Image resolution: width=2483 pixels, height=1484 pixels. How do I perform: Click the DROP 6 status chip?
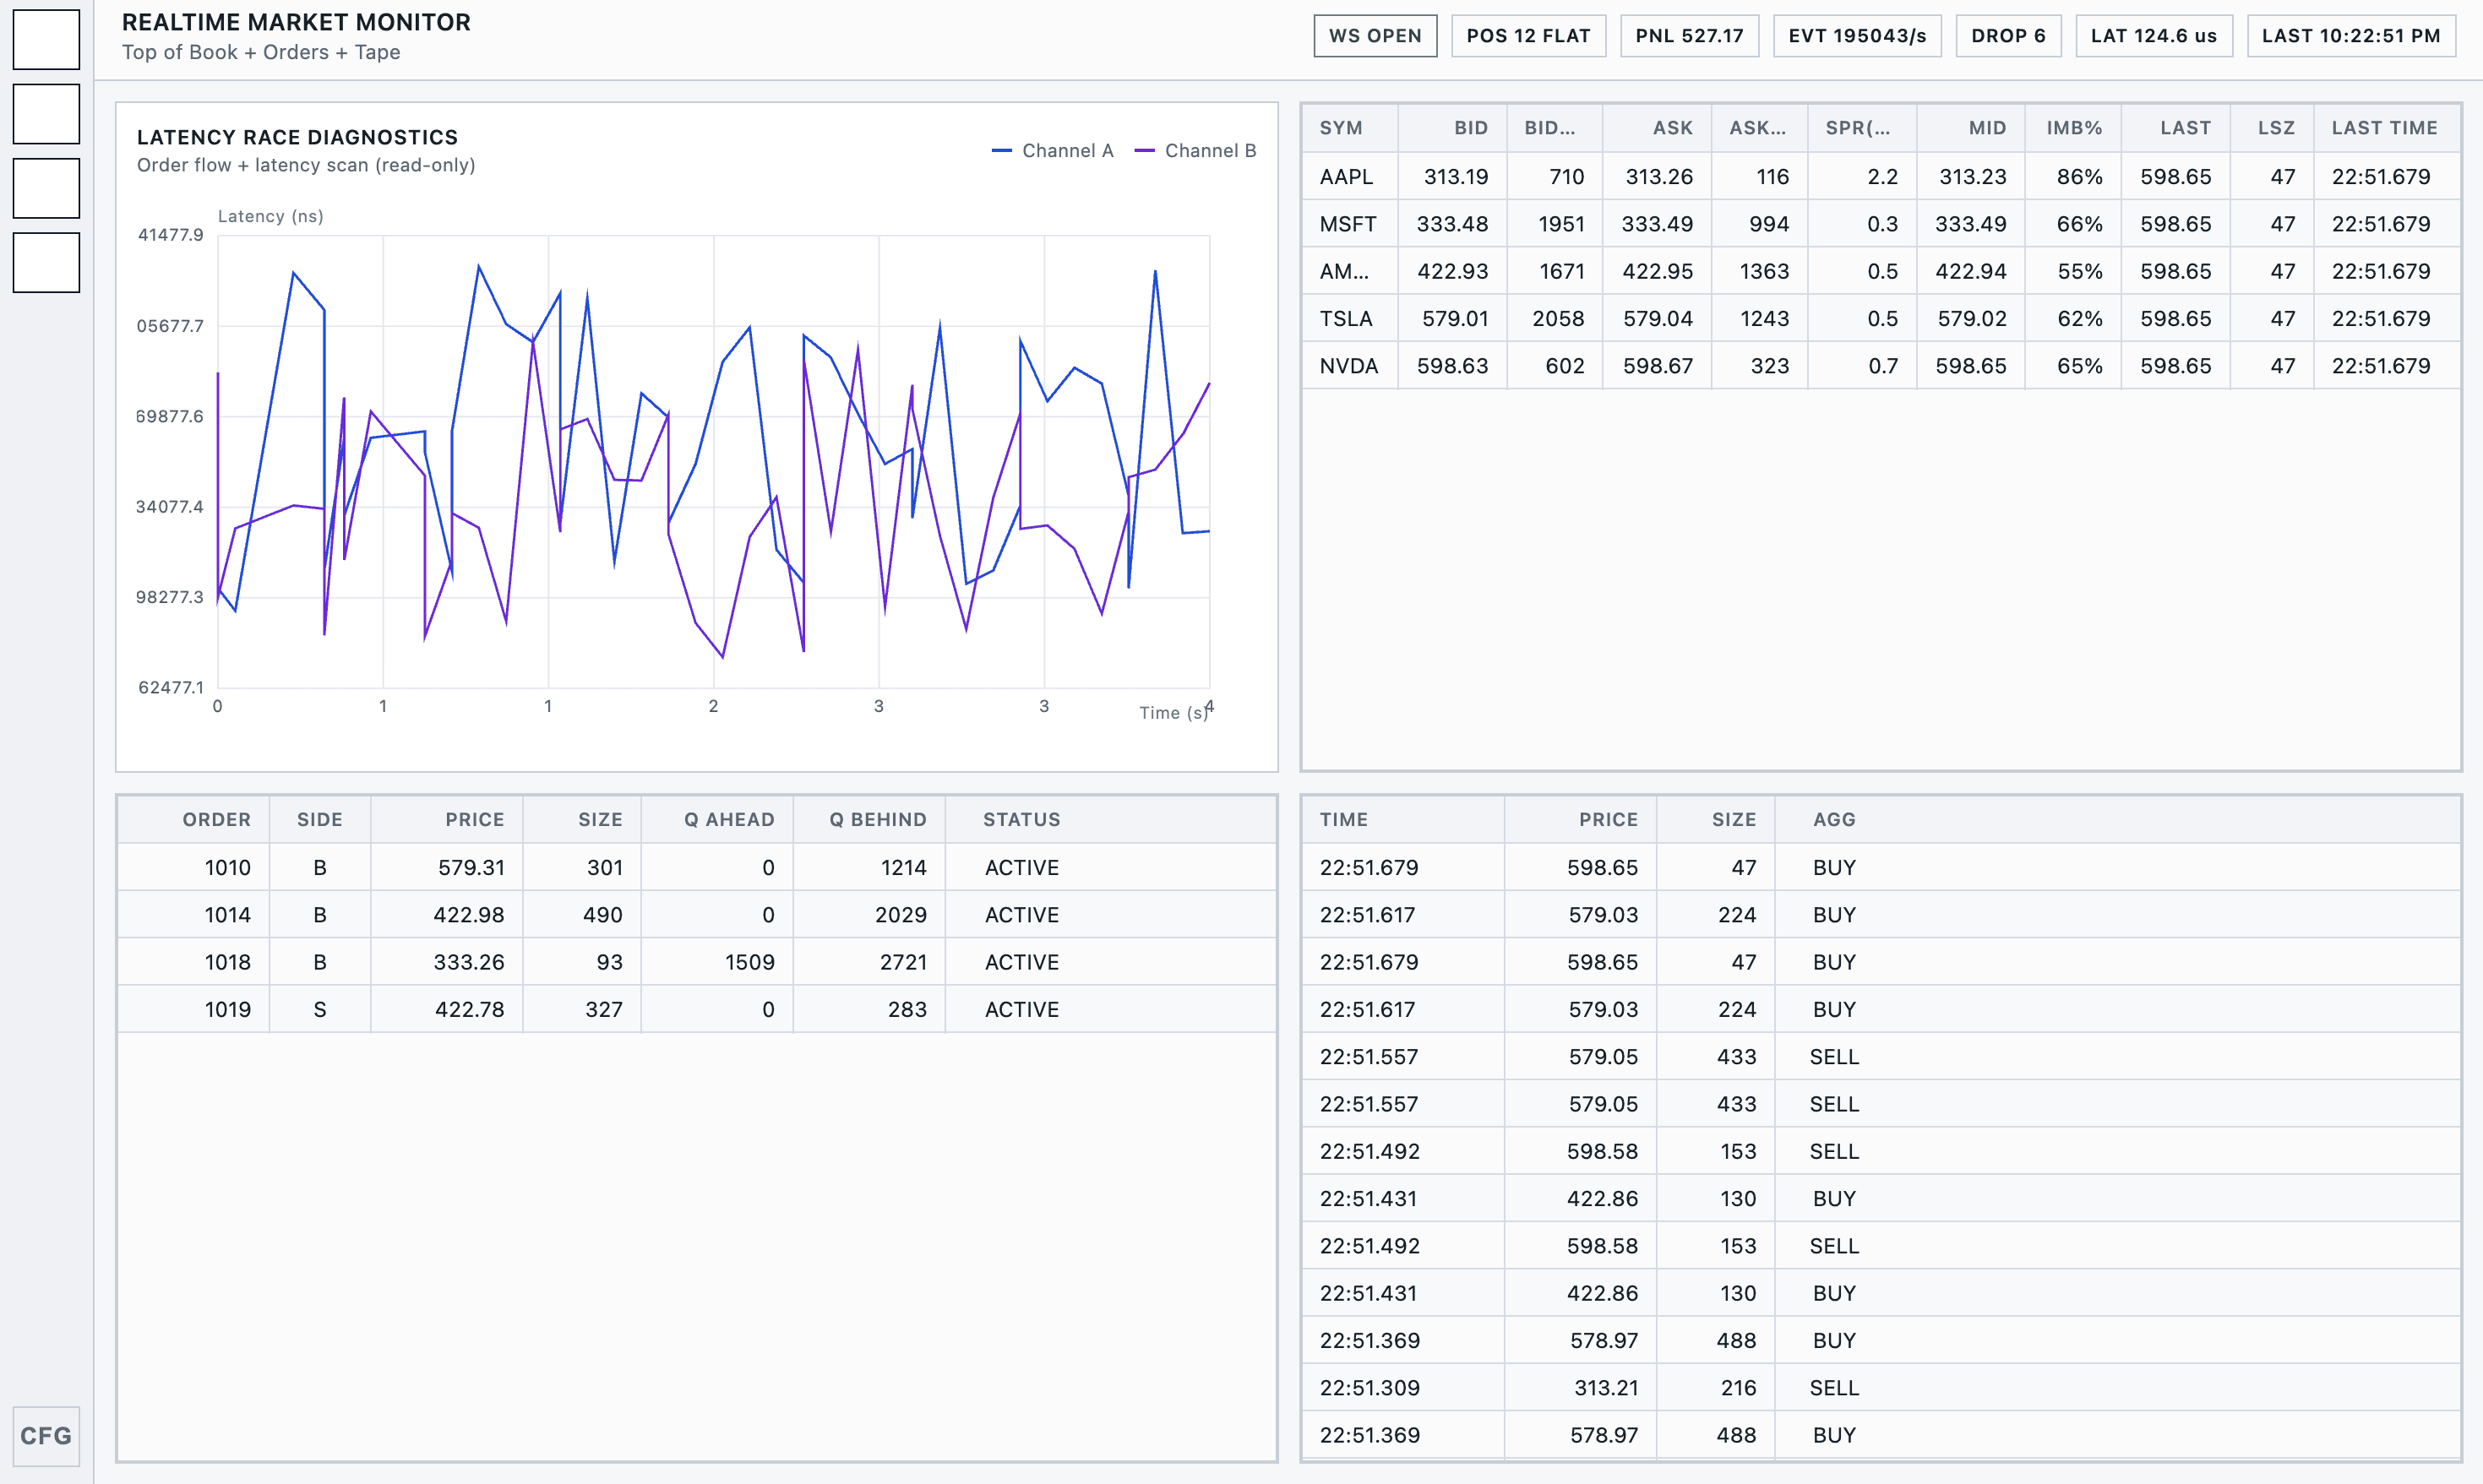pos(2008,36)
